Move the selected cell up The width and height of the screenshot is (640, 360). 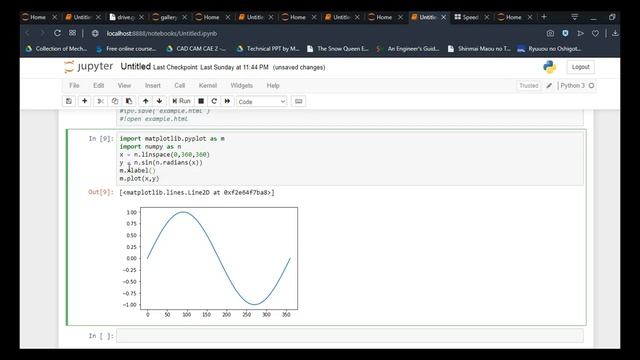click(x=145, y=101)
